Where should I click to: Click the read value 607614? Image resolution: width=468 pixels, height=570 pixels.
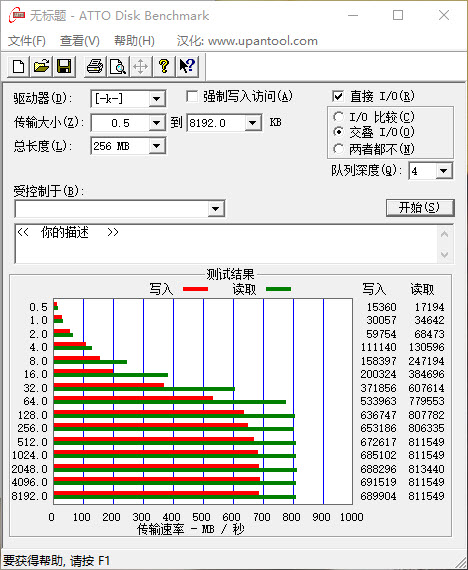(426, 388)
